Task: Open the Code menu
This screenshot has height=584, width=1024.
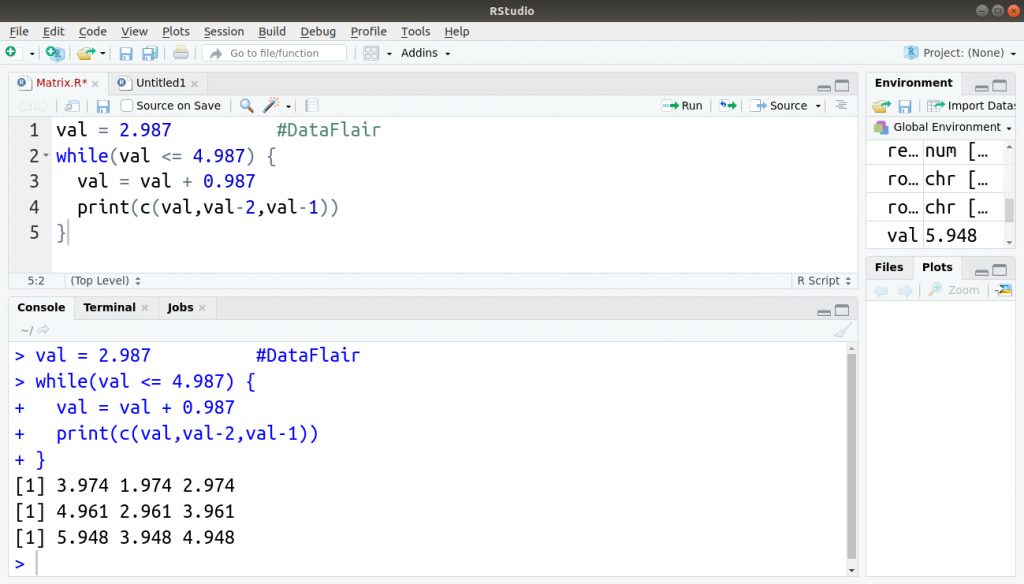Action: point(93,31)
